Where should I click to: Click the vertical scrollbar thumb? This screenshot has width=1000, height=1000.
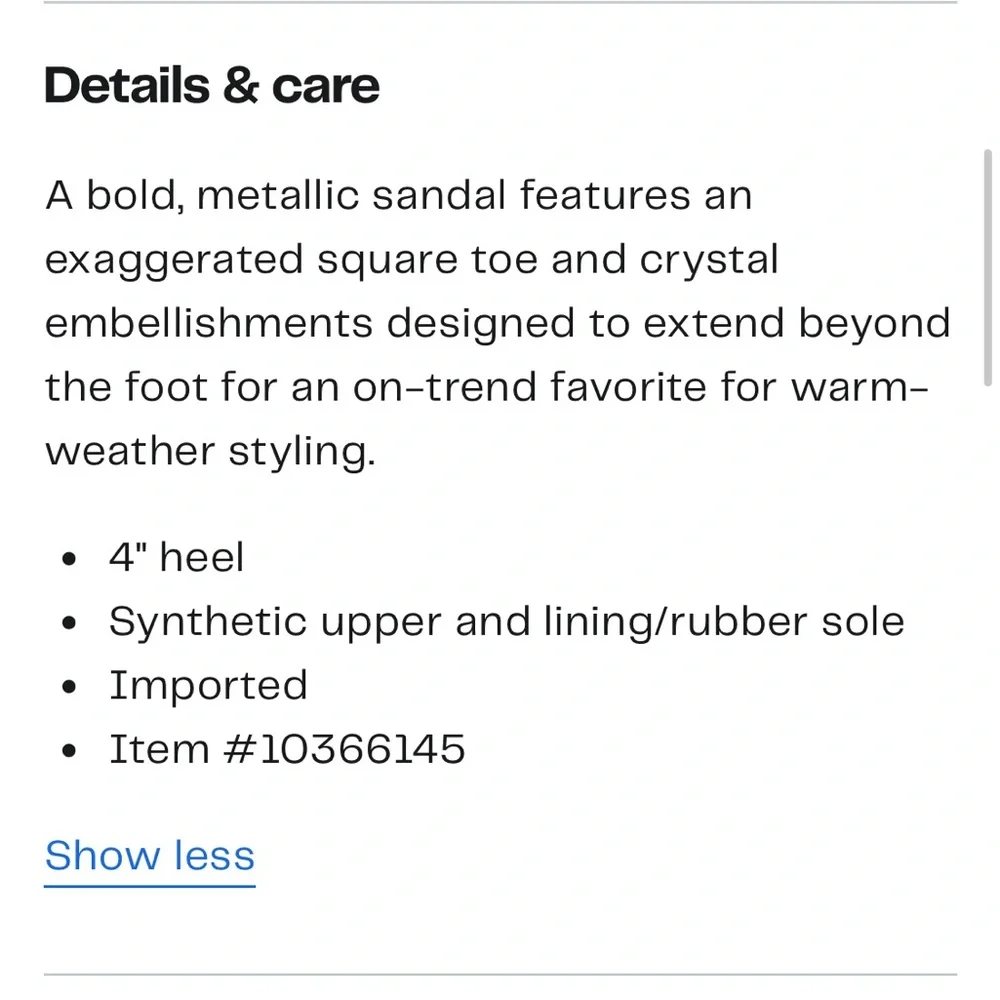pyautogui.click(x=988, y=267)
